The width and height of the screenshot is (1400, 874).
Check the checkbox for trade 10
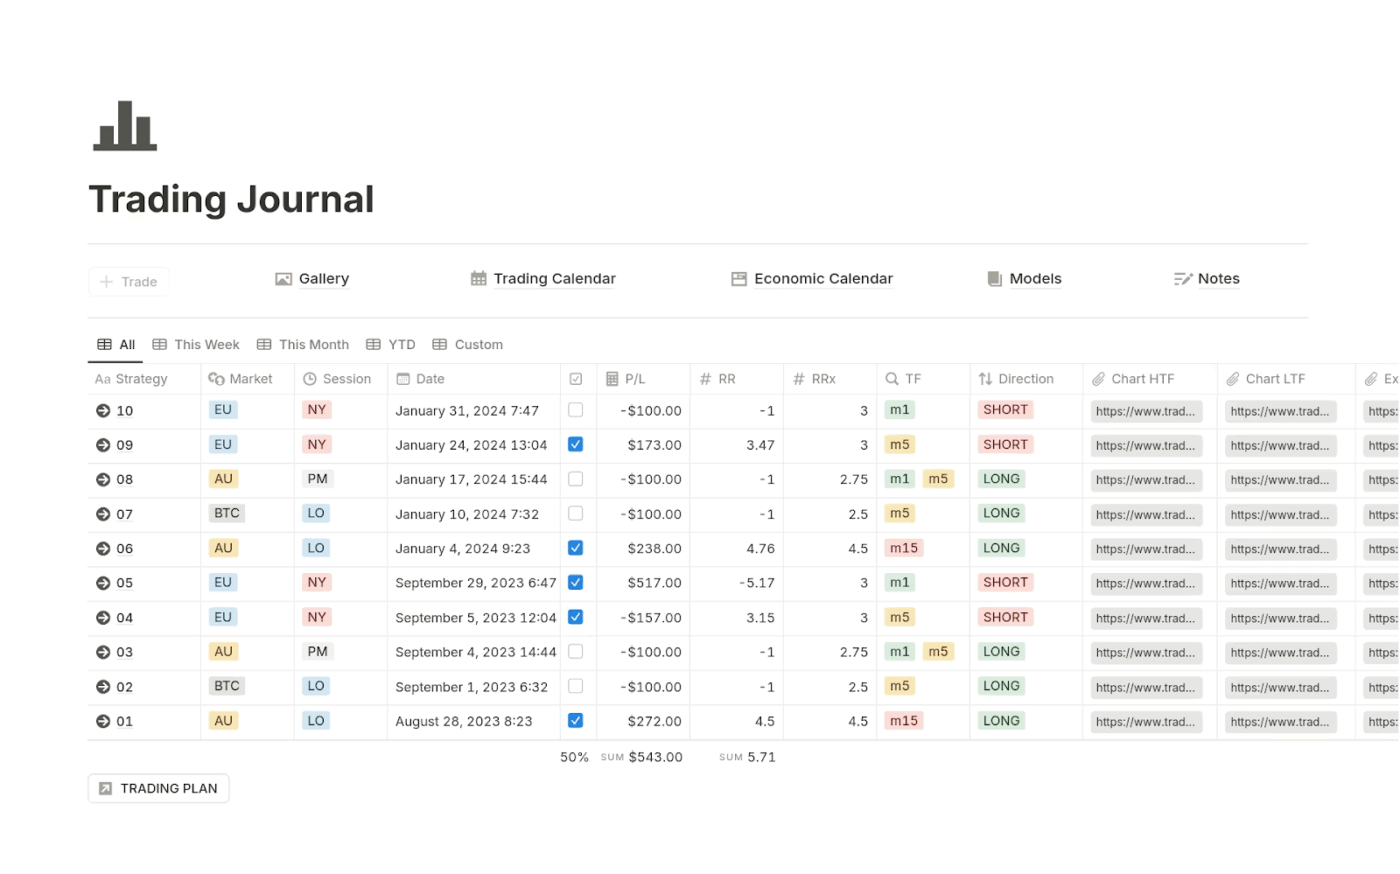pyautogui.click(x=576, y=410)
